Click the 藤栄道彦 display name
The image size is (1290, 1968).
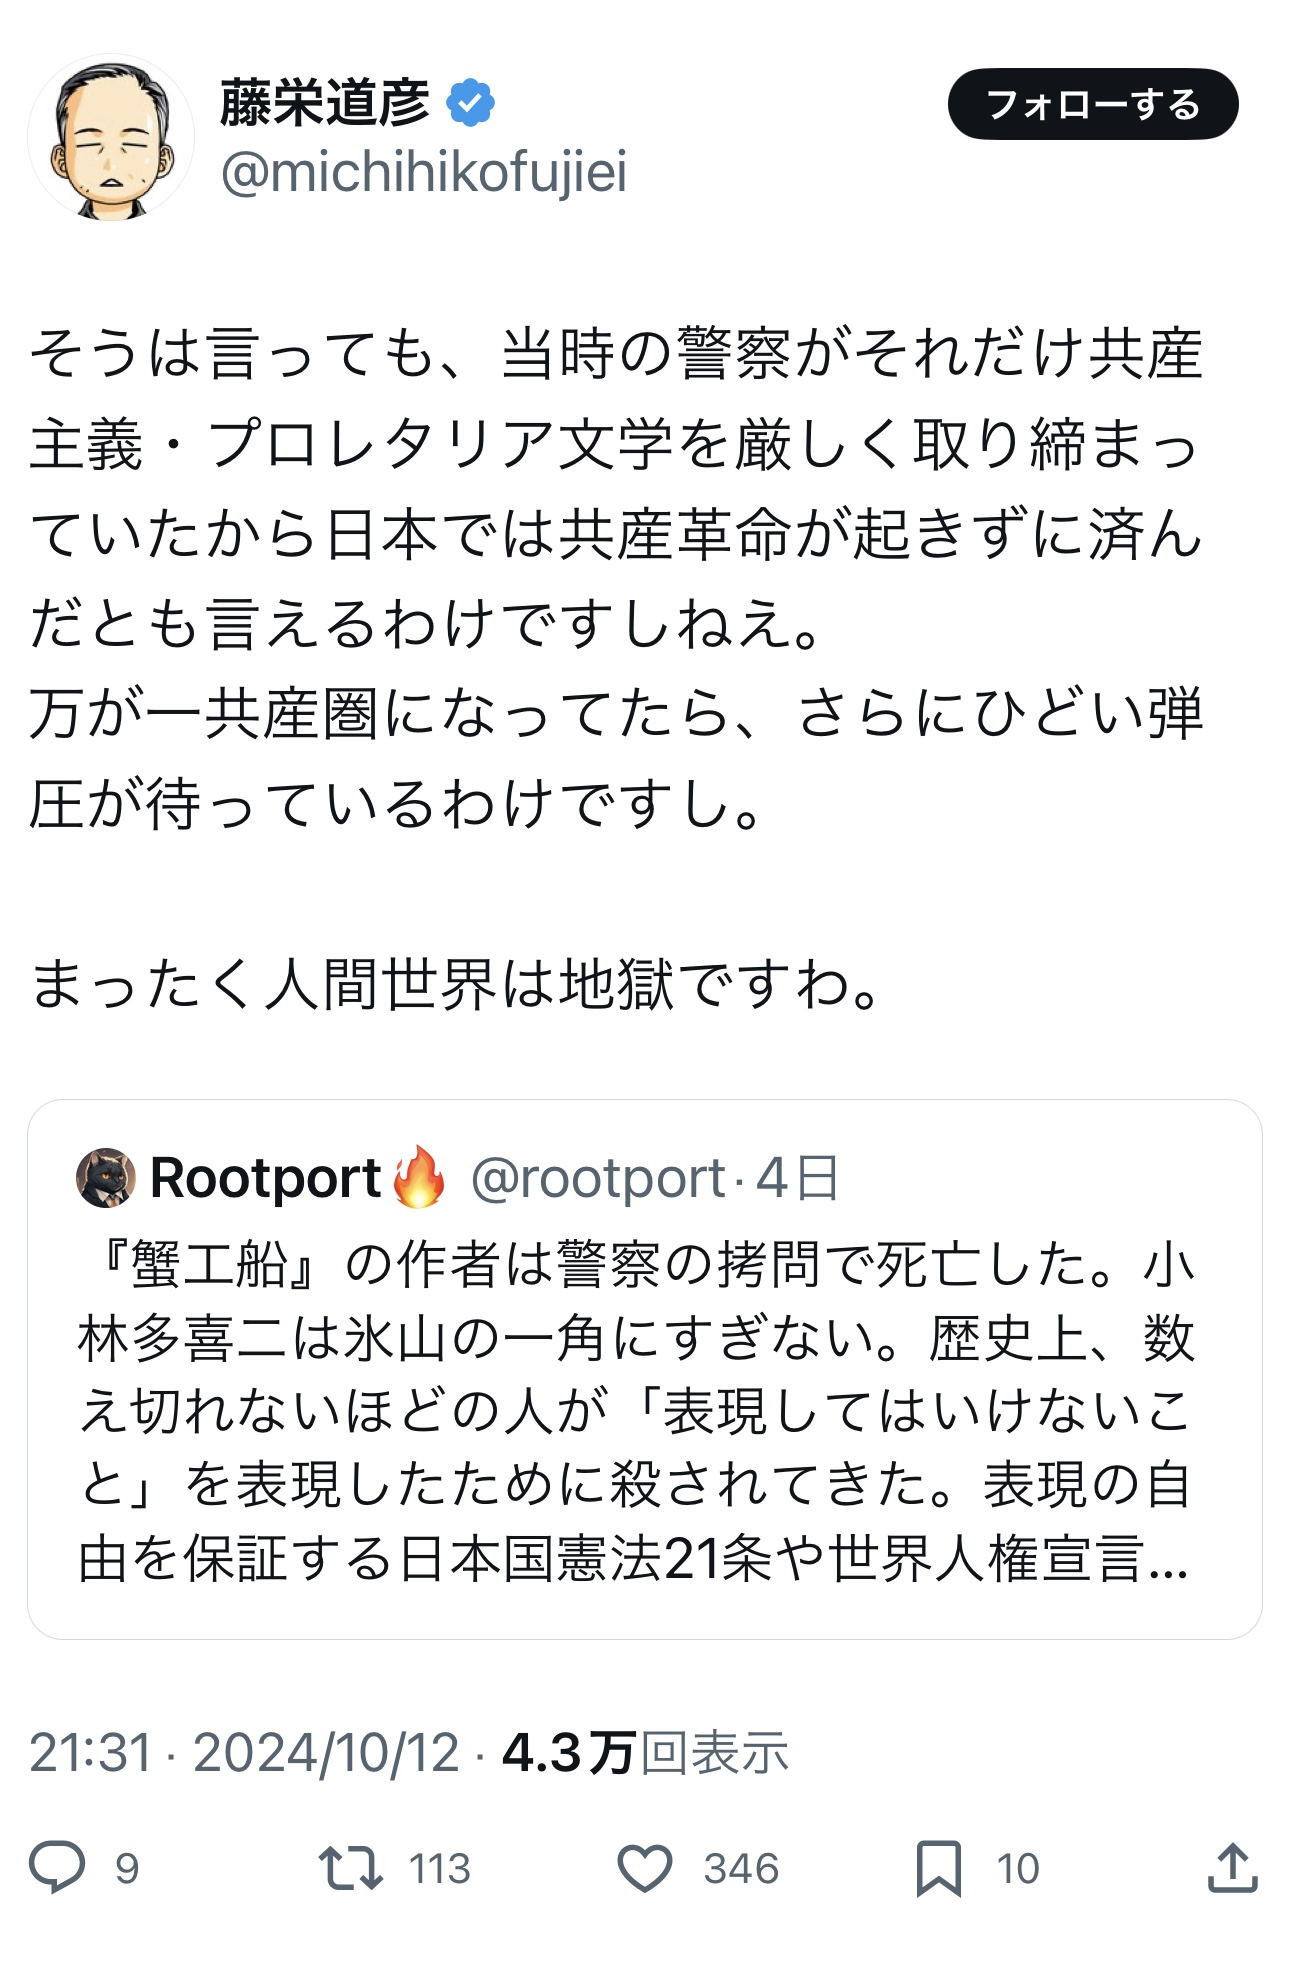[325, 103]
